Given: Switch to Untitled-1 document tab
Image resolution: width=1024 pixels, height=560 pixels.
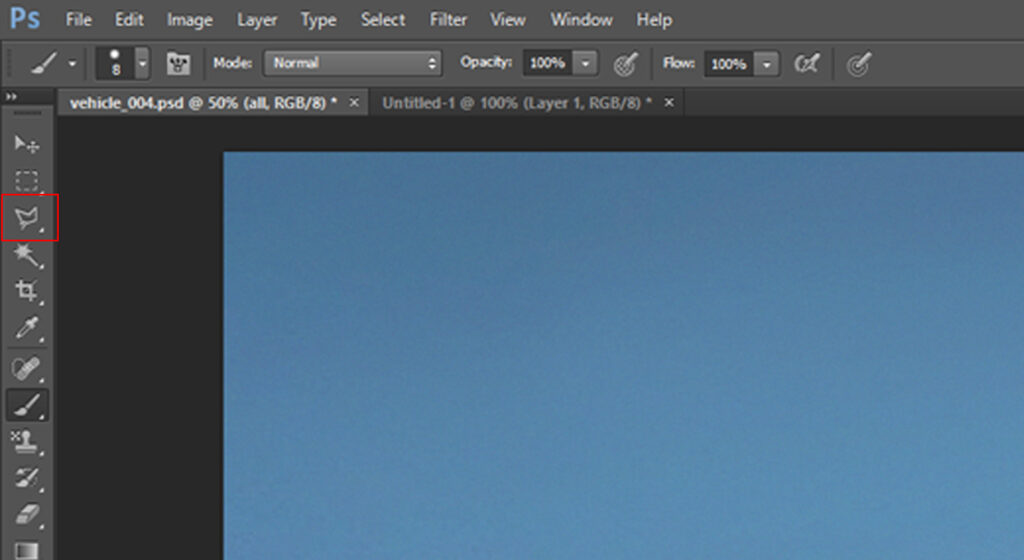Looking at the screenshot, I should (x=517, y=102).
